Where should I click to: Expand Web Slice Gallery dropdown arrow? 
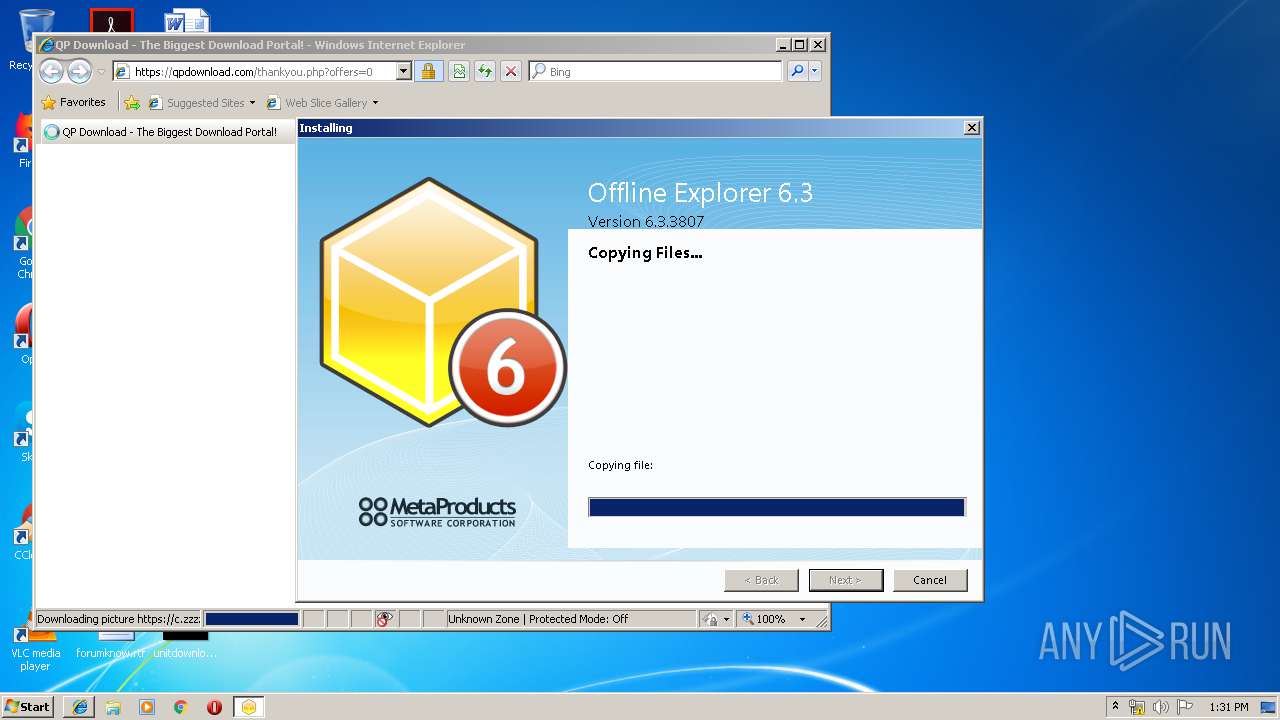[x=375, y=102]
